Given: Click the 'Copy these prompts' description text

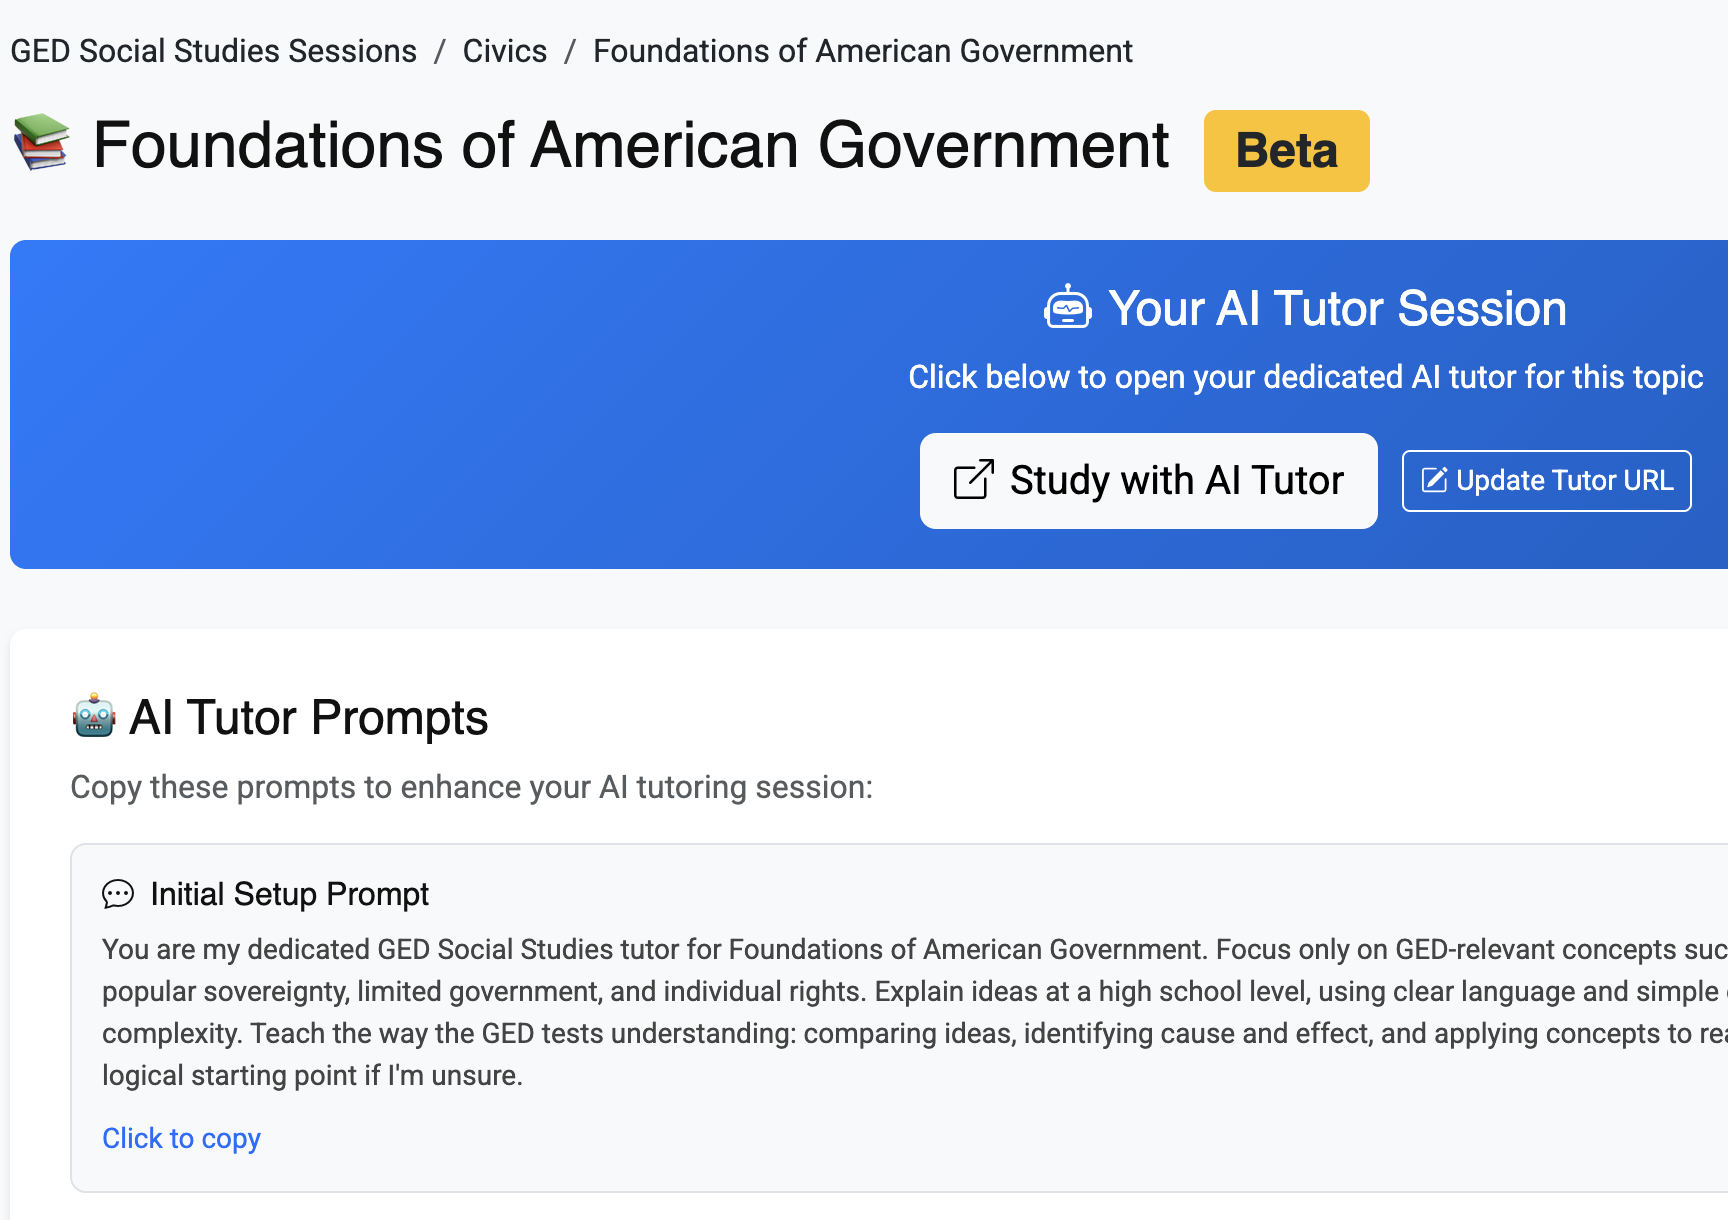Looking at the screenshot, I should 471,787.
